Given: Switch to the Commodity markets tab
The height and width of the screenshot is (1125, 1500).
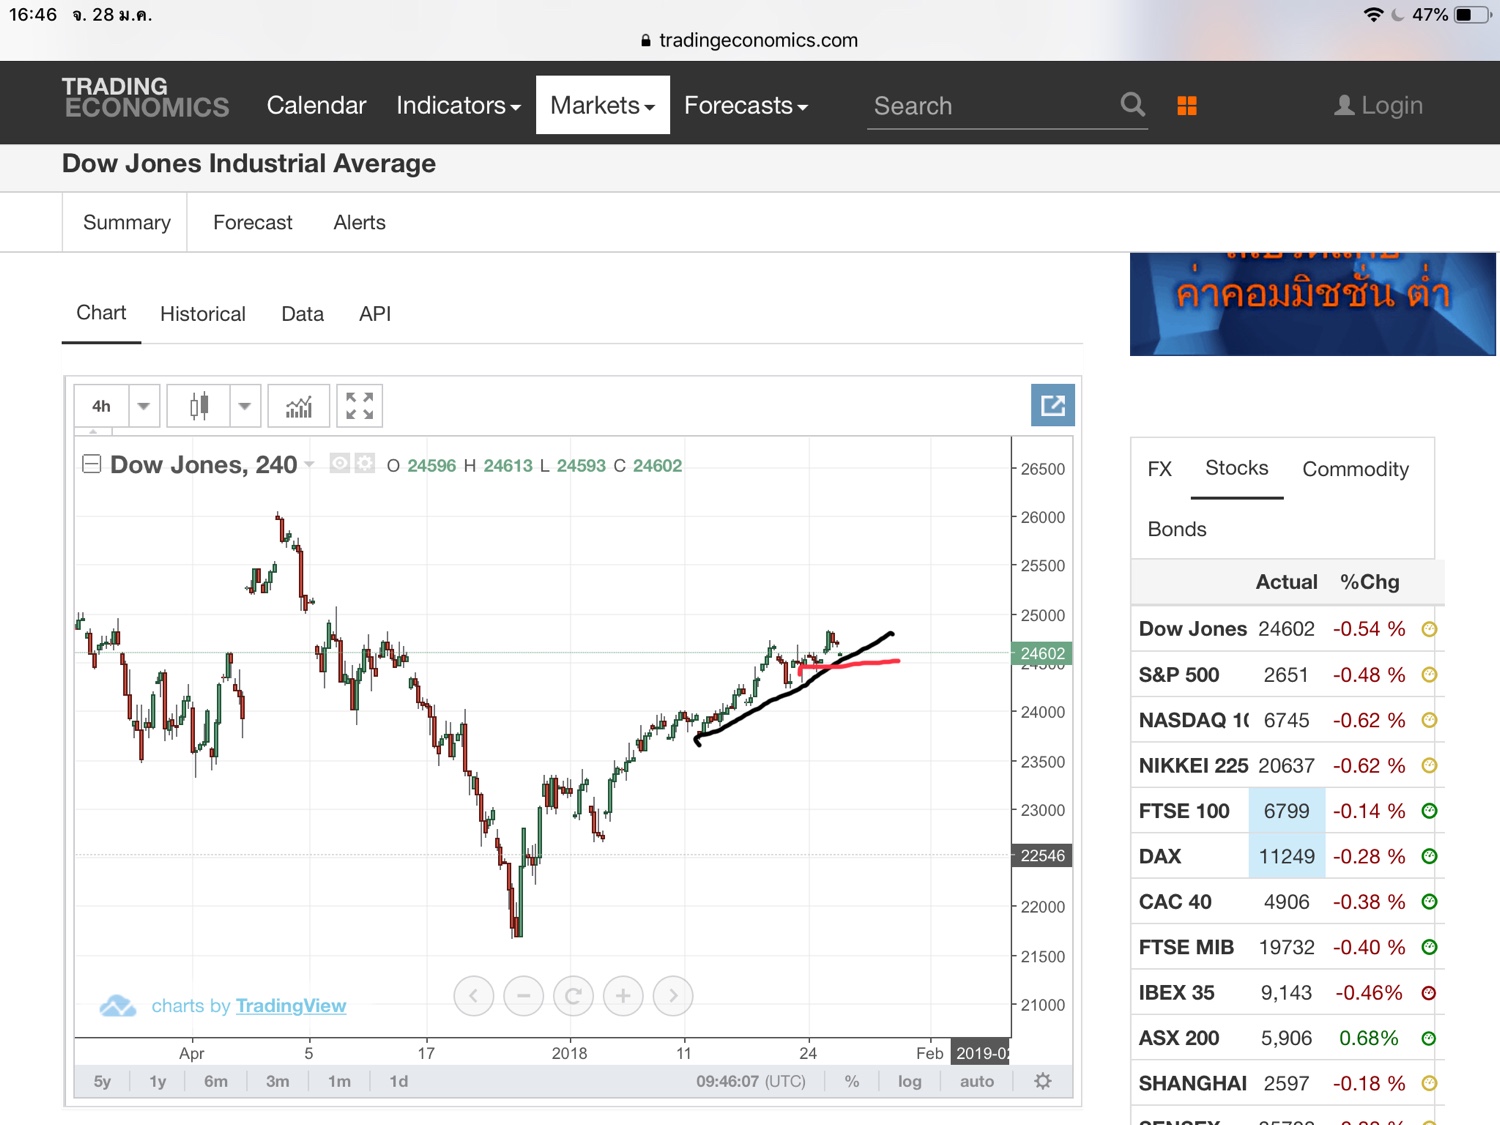Looking at the screenshot, I should pos(1355,469).
